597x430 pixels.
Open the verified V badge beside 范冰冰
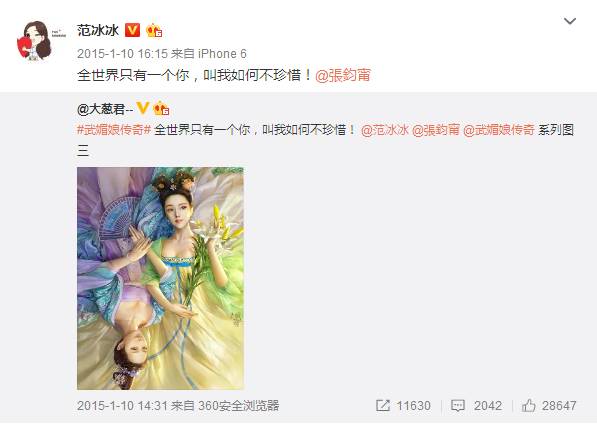[x=132, y=30]
